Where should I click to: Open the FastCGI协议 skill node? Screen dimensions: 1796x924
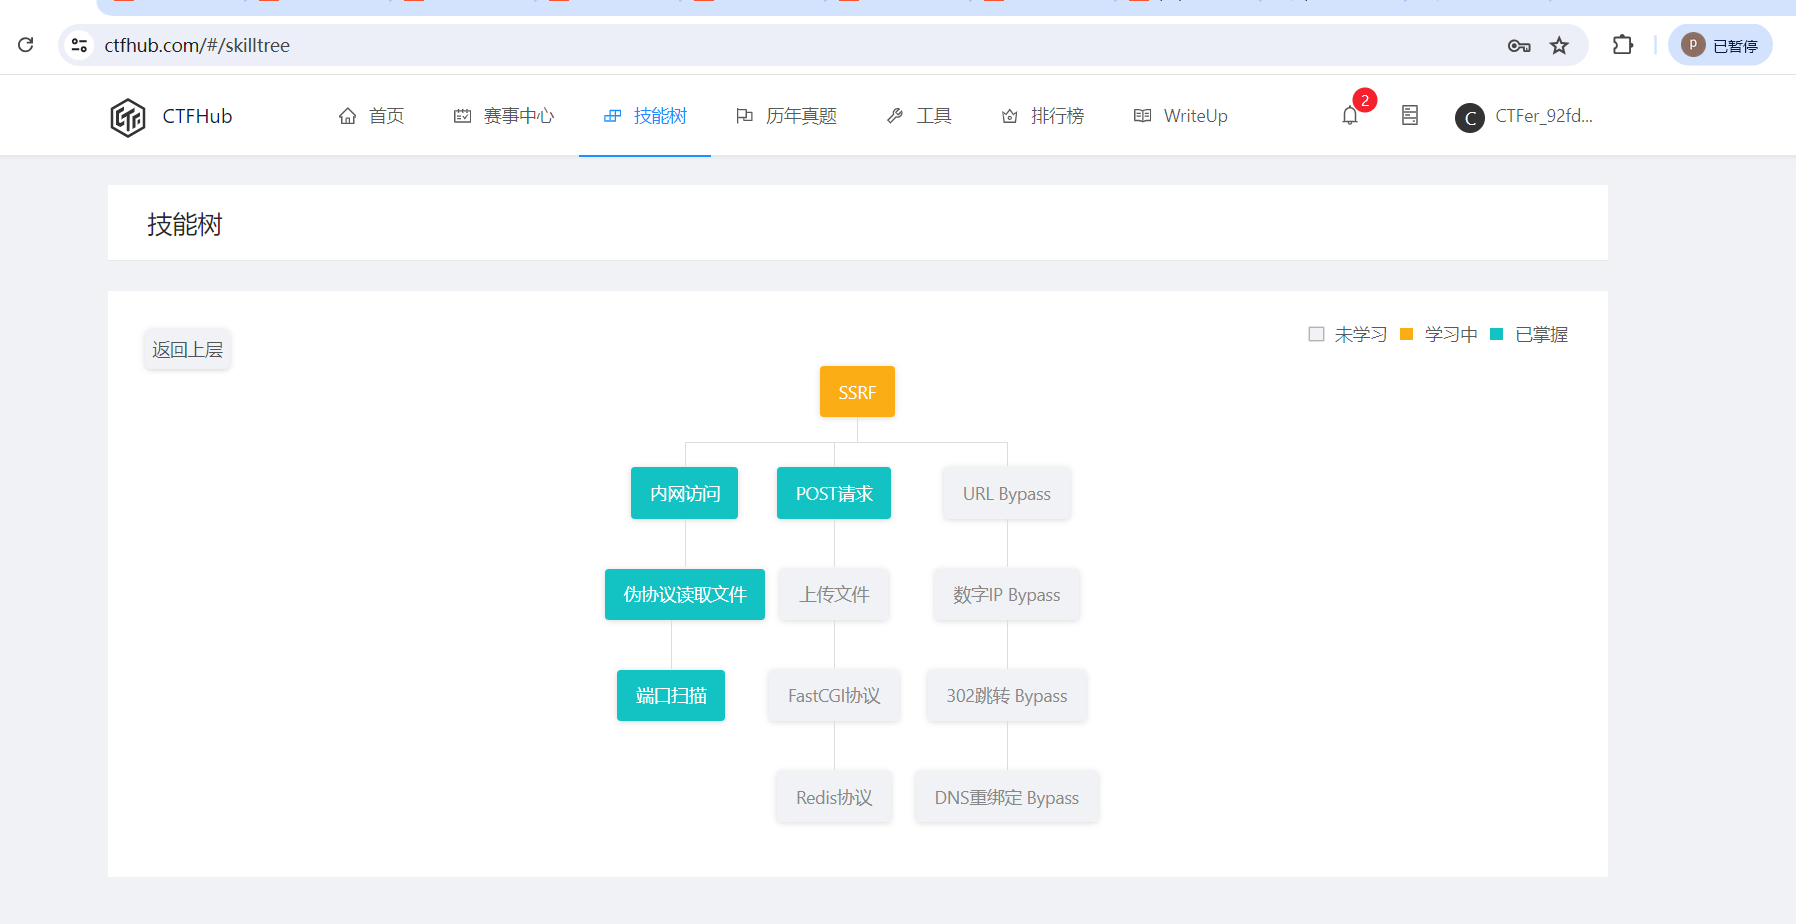pos(834,695)
